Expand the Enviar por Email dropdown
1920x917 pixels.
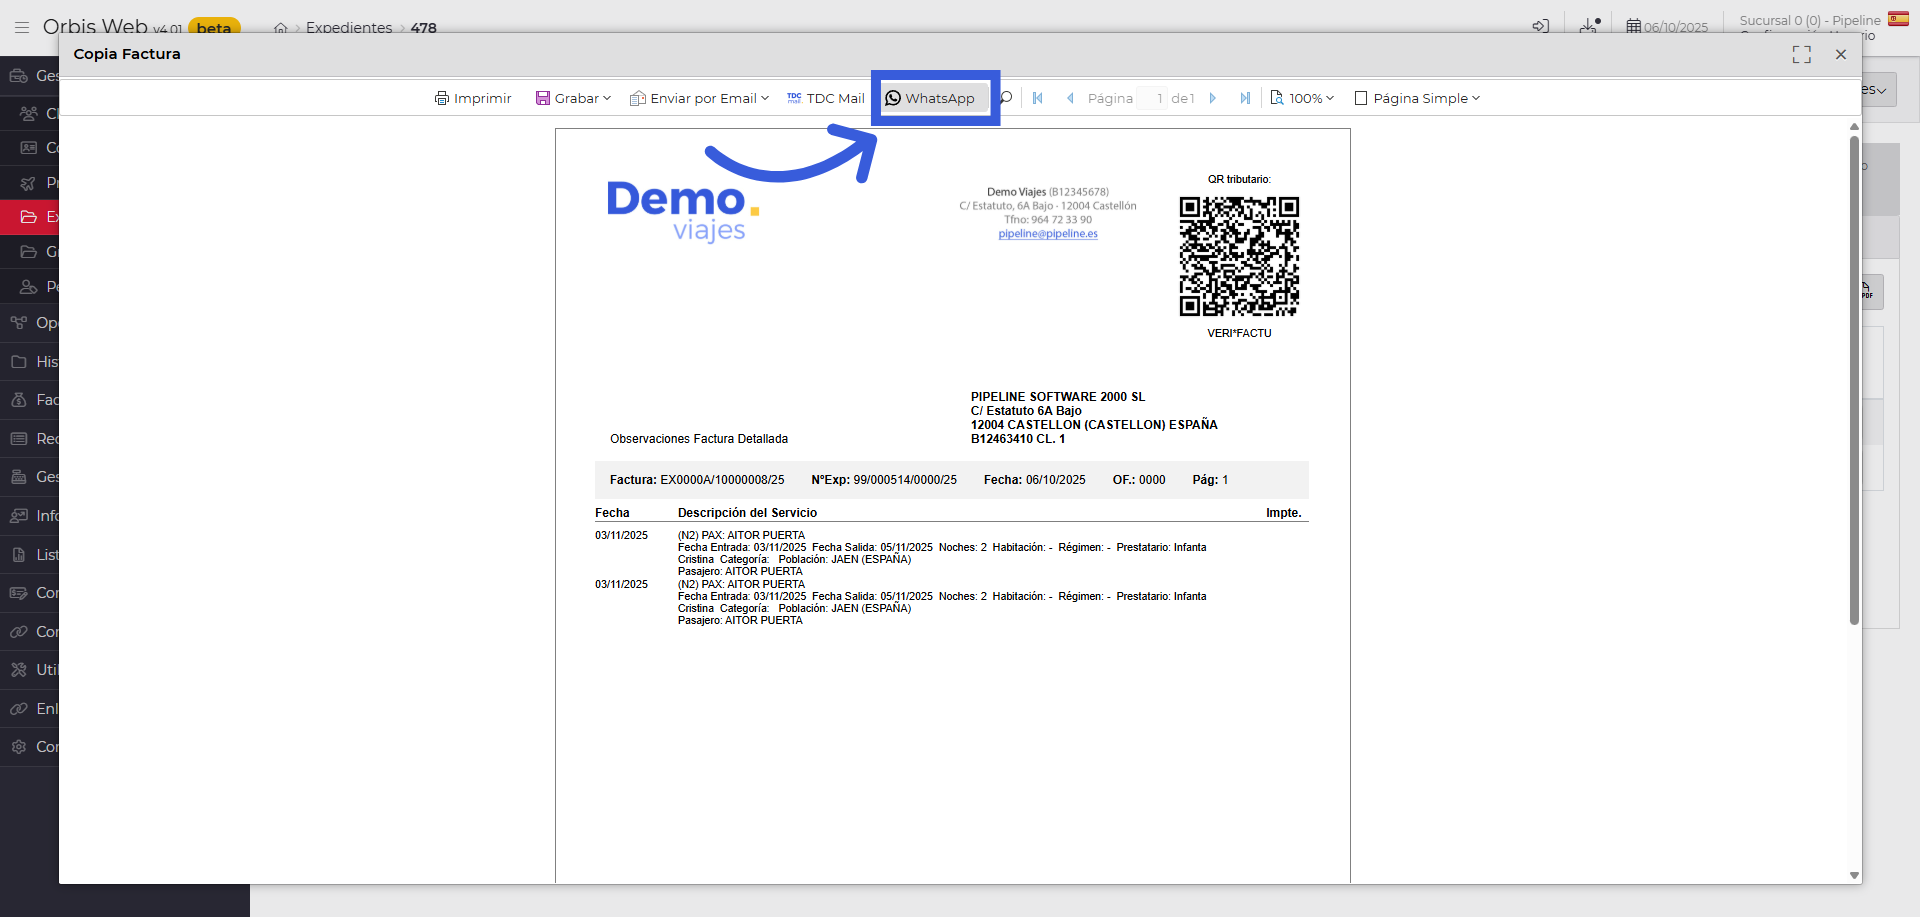699,98
